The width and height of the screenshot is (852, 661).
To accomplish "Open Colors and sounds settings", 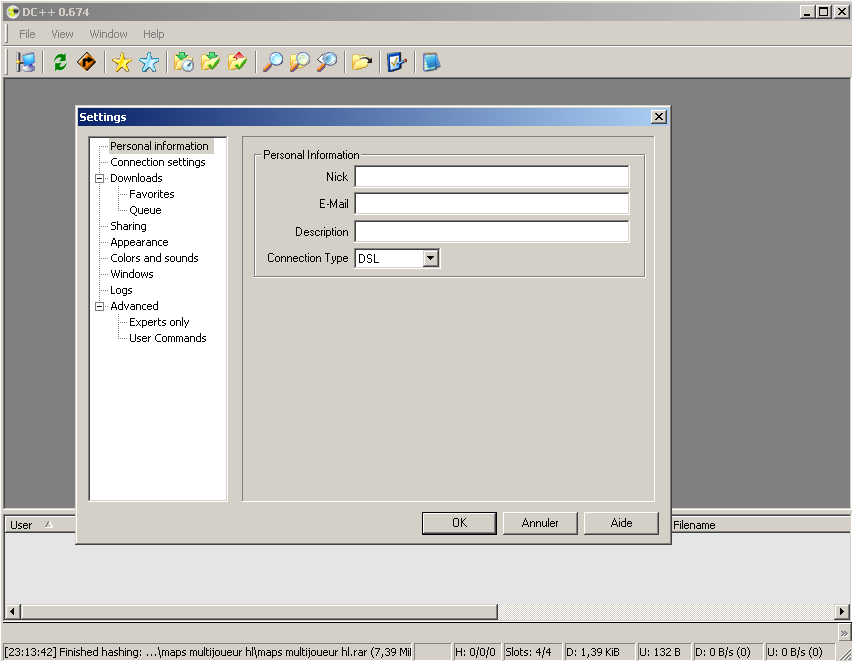I will point(154,258).
